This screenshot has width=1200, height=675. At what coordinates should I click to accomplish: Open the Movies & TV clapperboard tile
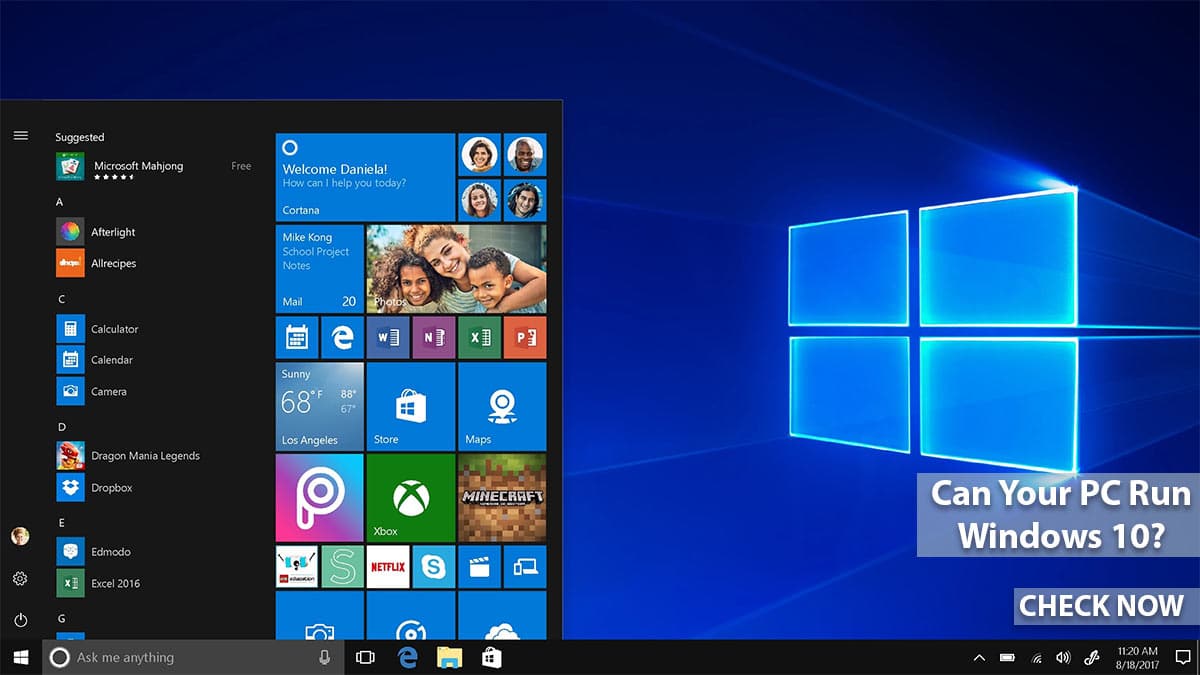[479, 566]
